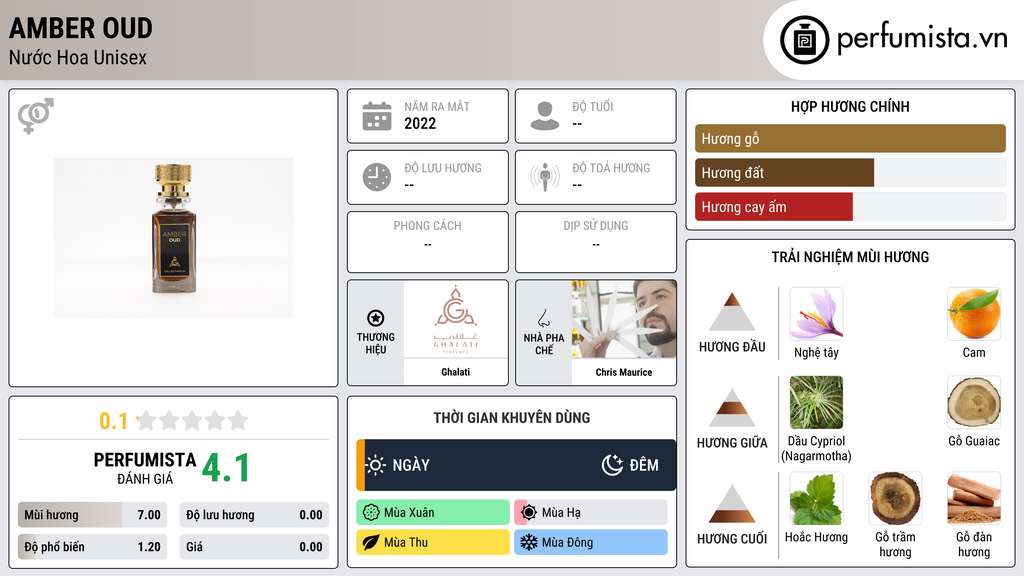Click the star badge icon above Thương hiệu

click(x=376, y=318)
